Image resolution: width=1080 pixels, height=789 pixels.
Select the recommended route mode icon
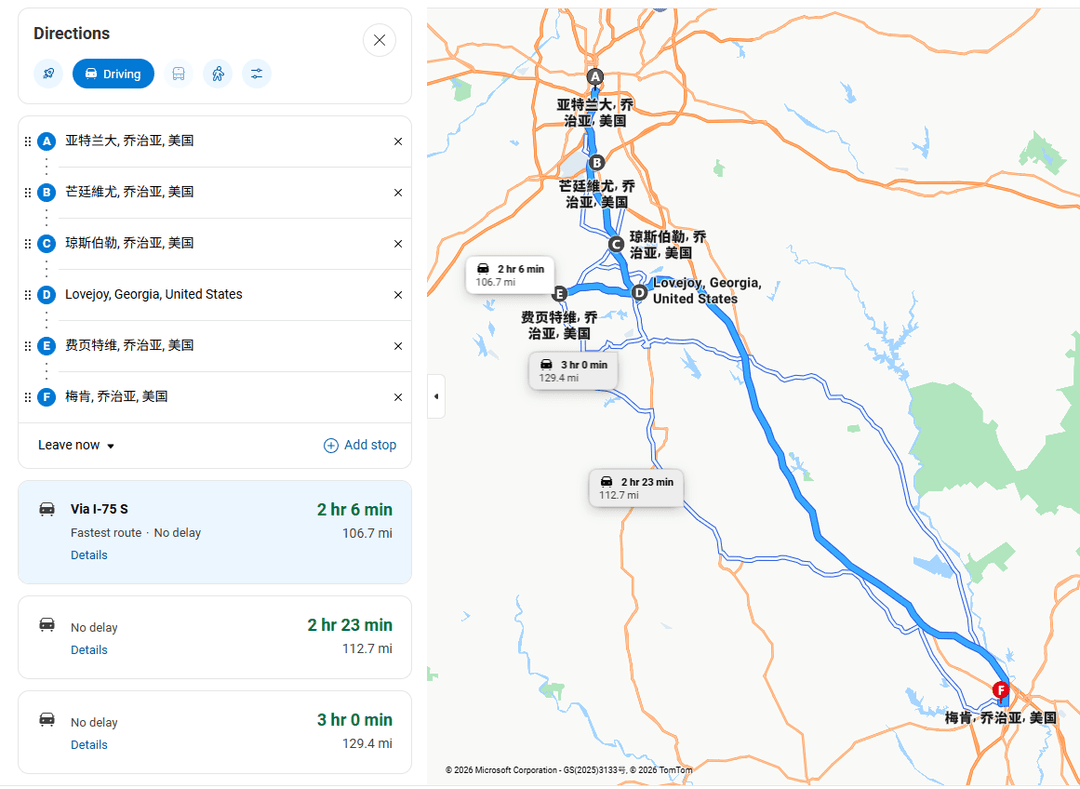pyautogui.click(x=48, y=74)
